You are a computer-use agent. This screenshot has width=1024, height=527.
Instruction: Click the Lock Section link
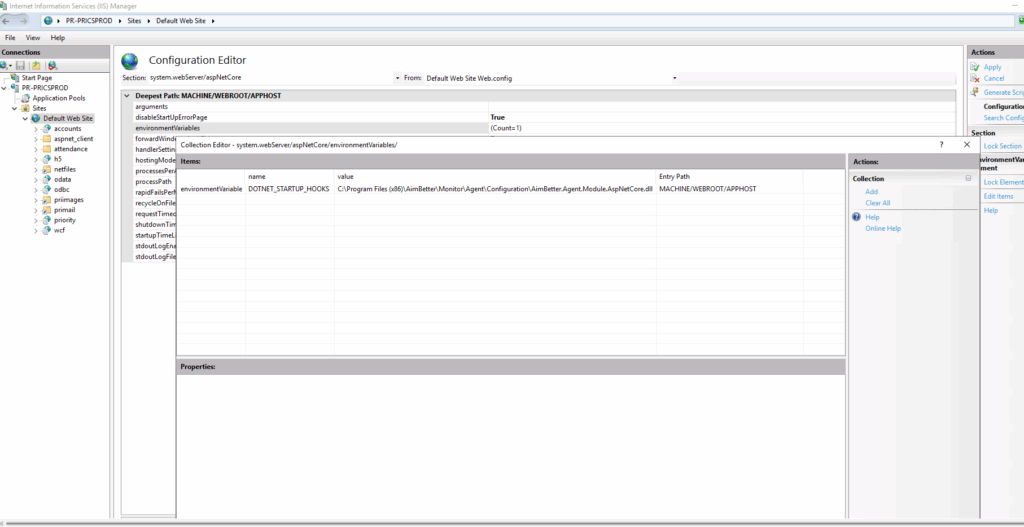(x=1002, y=146)
